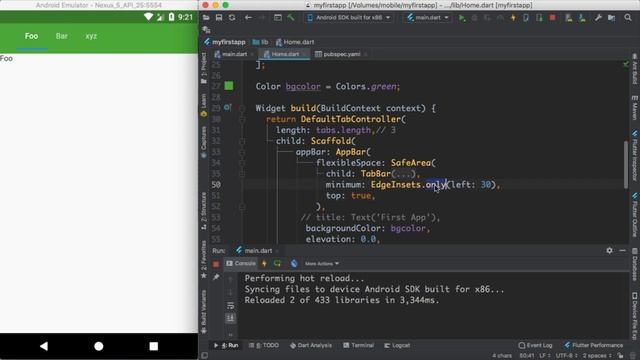
Task: Select the Bar tab in the emulator app
Action: click(x=62, y=36)
